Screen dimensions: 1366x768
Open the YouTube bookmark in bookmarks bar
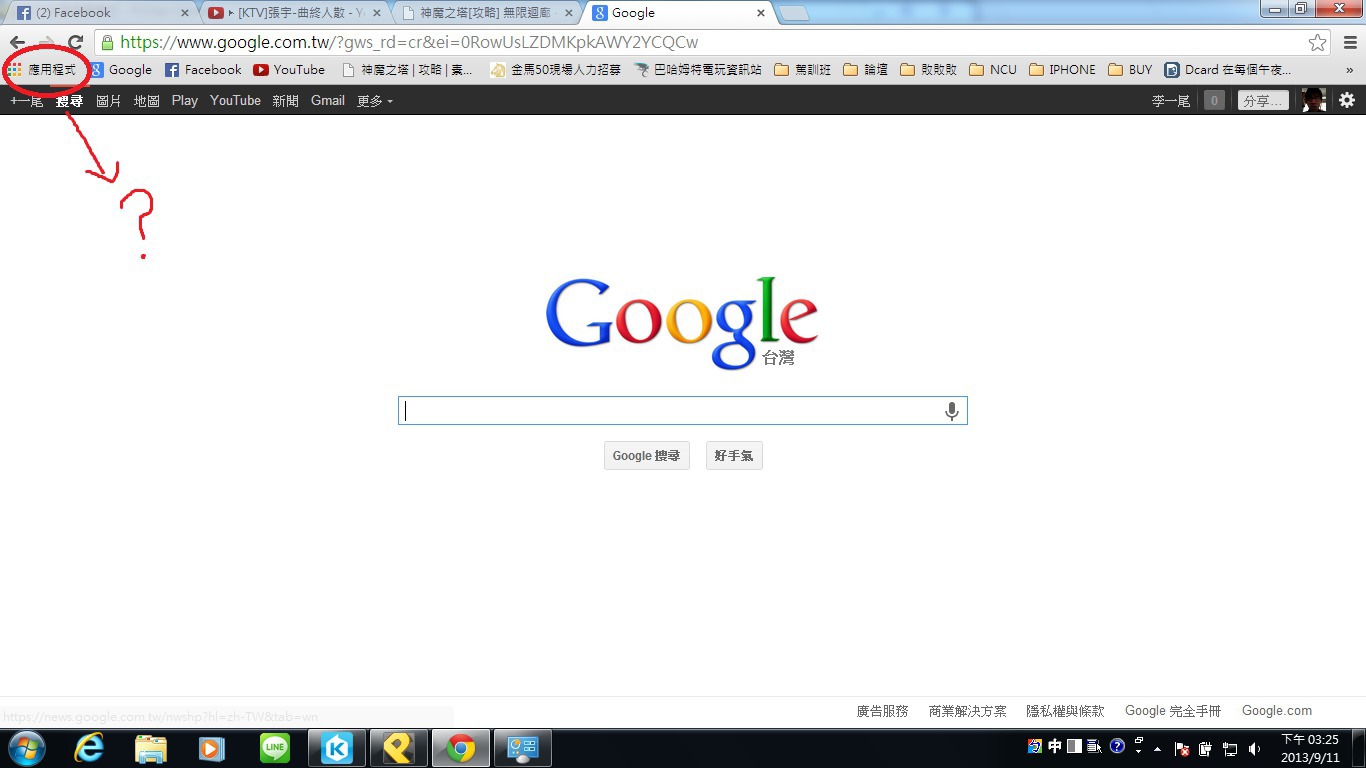coord(289,70)
